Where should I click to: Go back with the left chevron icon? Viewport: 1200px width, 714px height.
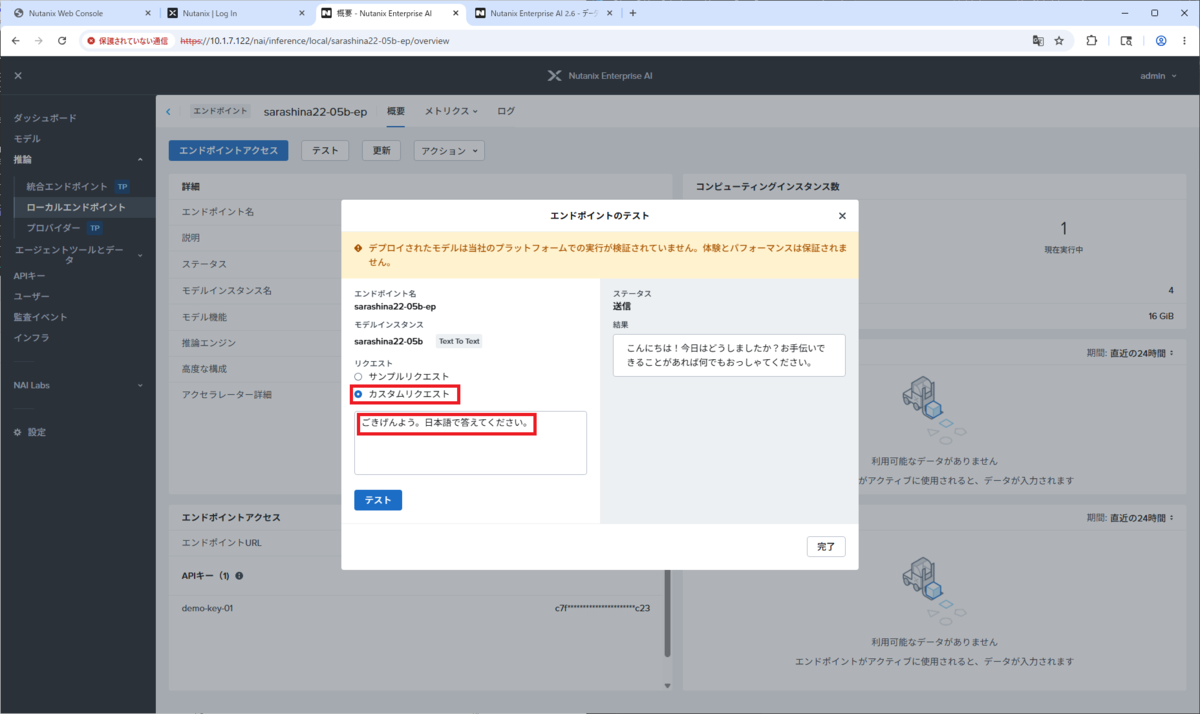pyautogui.click(x=169, y=111)
